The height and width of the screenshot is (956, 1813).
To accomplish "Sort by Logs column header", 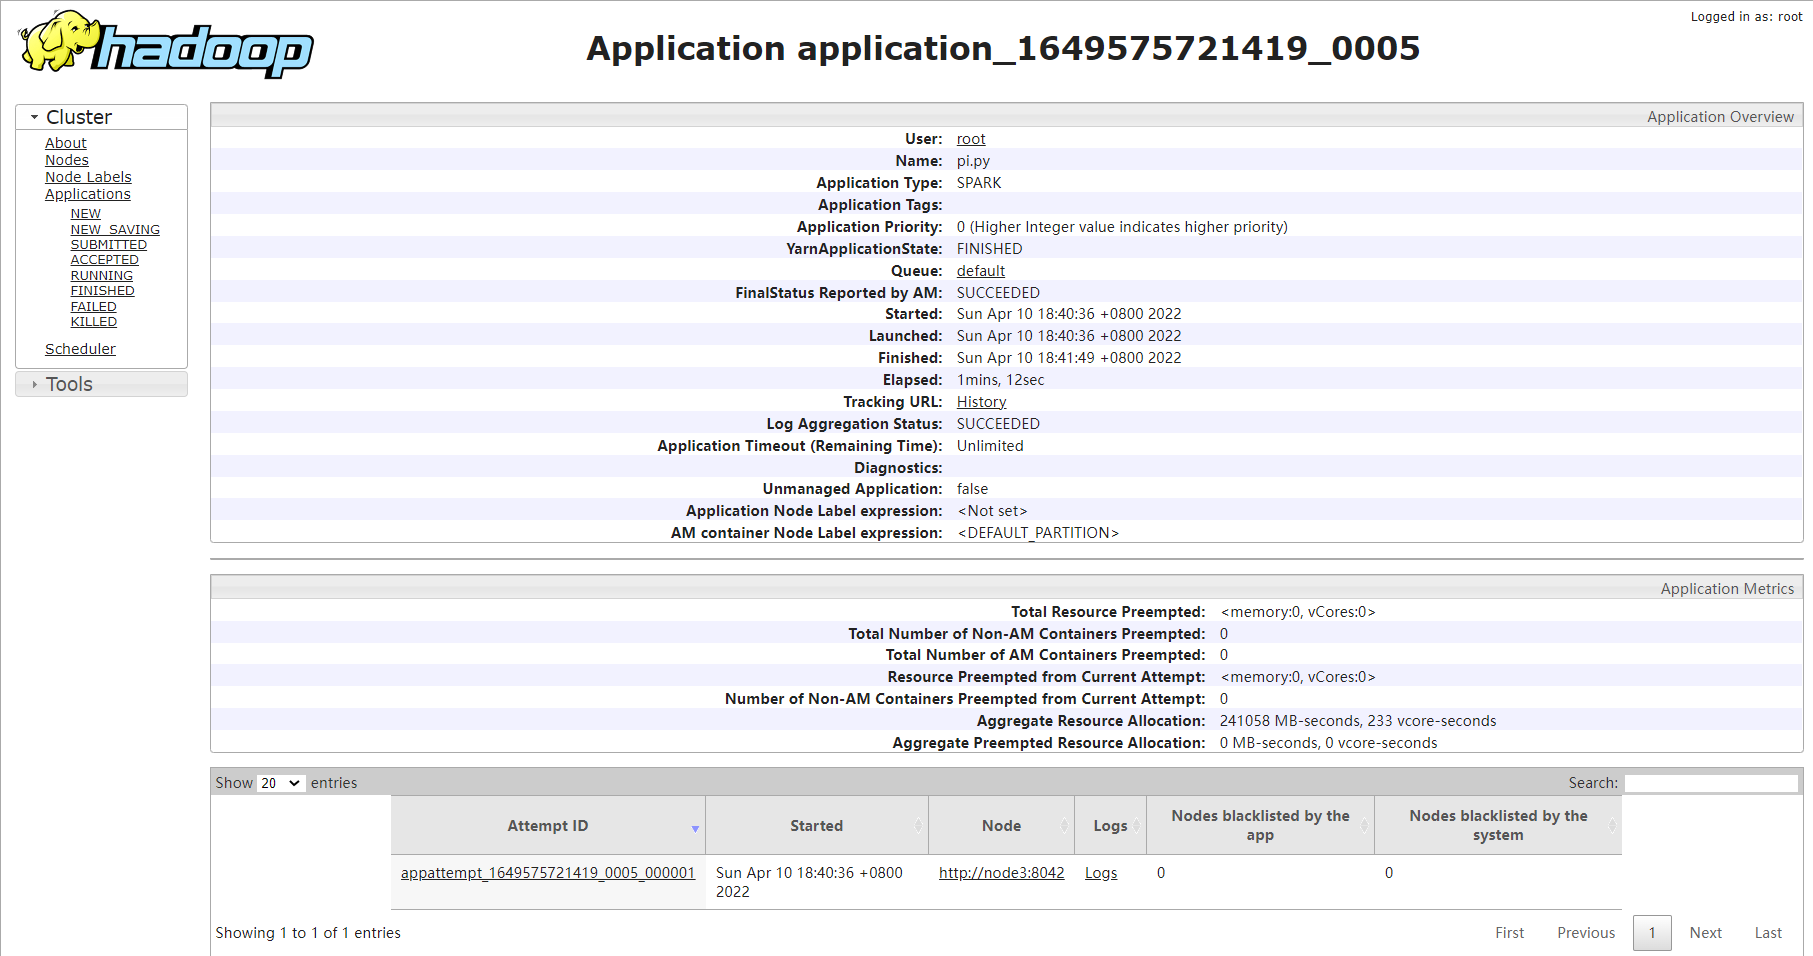I will [1110, 826].
